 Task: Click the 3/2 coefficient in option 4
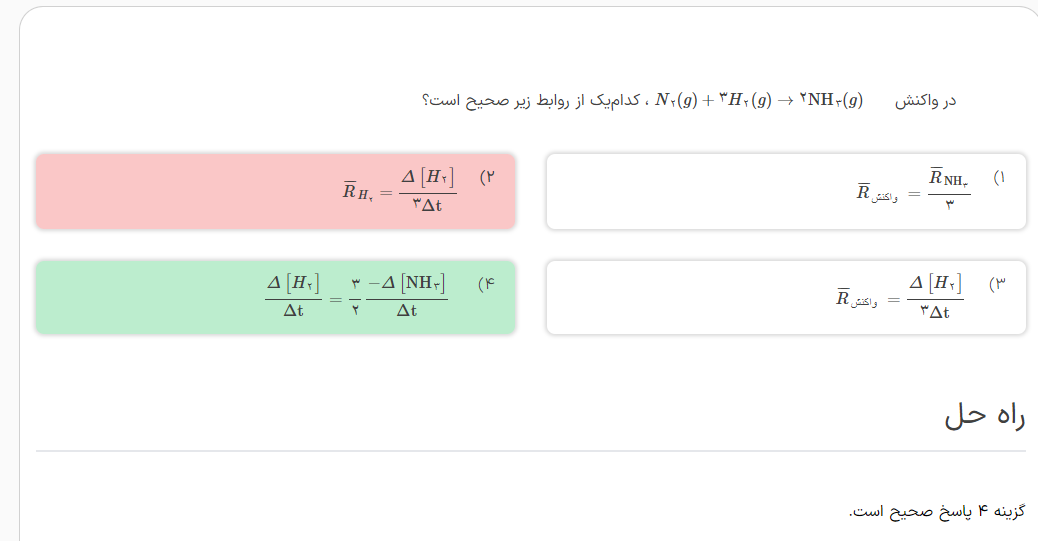tap(355, 297)
